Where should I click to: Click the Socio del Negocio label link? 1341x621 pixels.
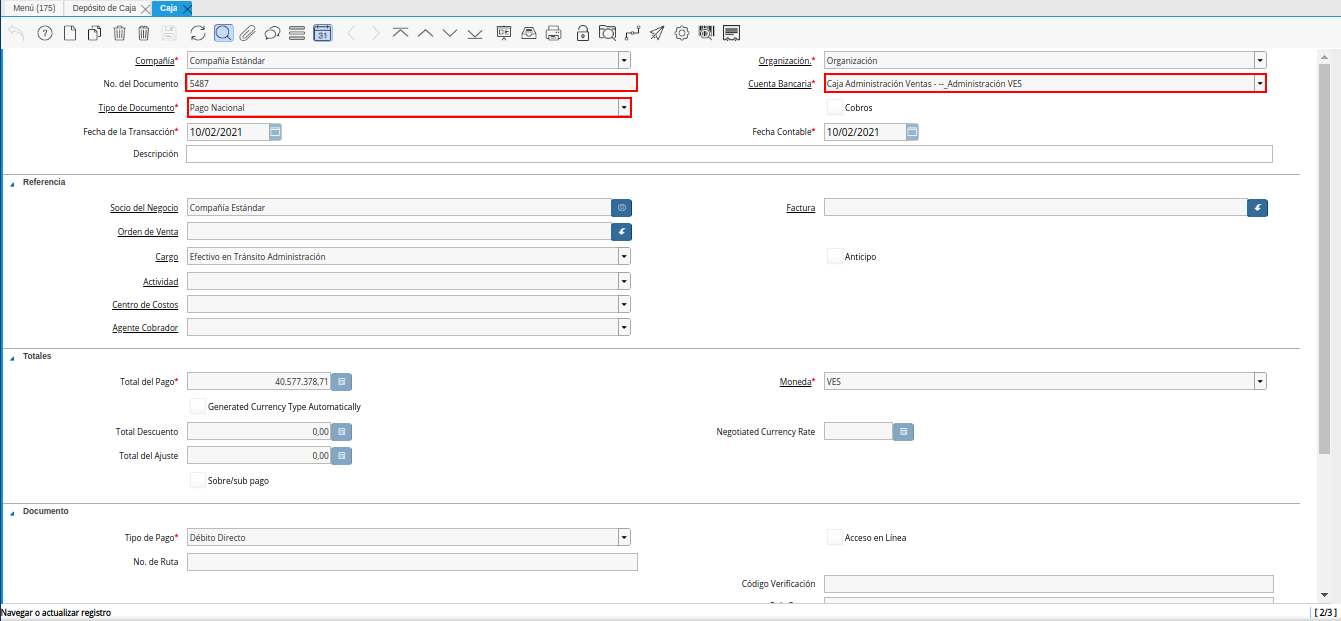144,208
